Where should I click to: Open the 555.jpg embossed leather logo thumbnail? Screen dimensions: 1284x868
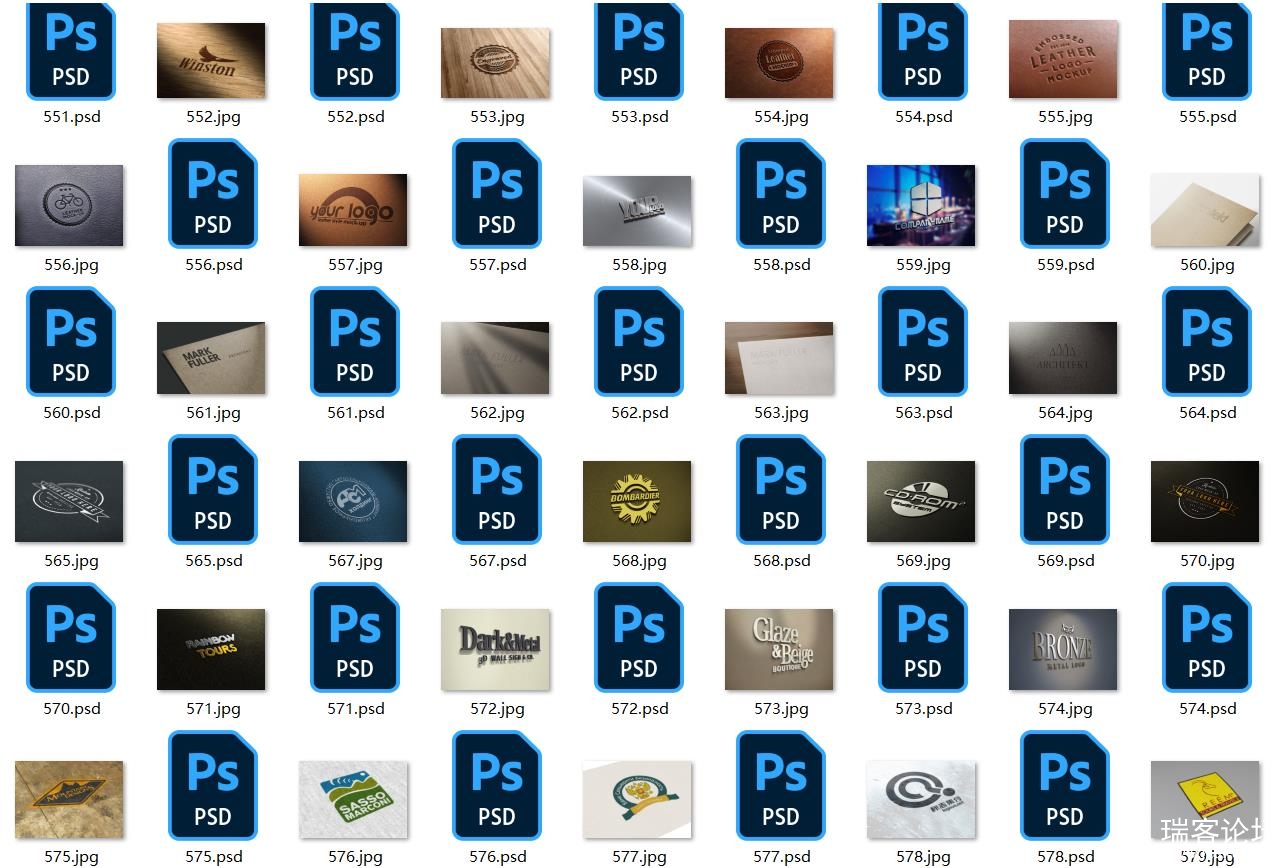coord(1063,59)
